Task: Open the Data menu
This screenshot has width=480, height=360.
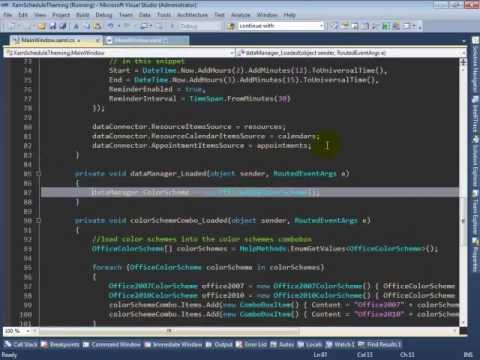Action: pyautogui.click(x=145, y=15)
